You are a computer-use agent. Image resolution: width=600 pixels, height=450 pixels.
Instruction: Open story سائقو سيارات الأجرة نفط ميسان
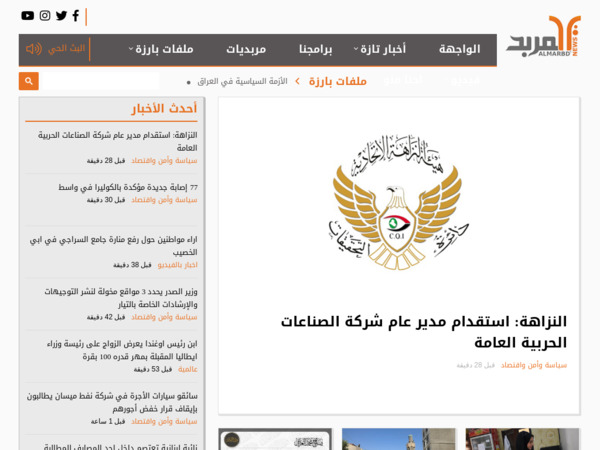tap(112, 402)
